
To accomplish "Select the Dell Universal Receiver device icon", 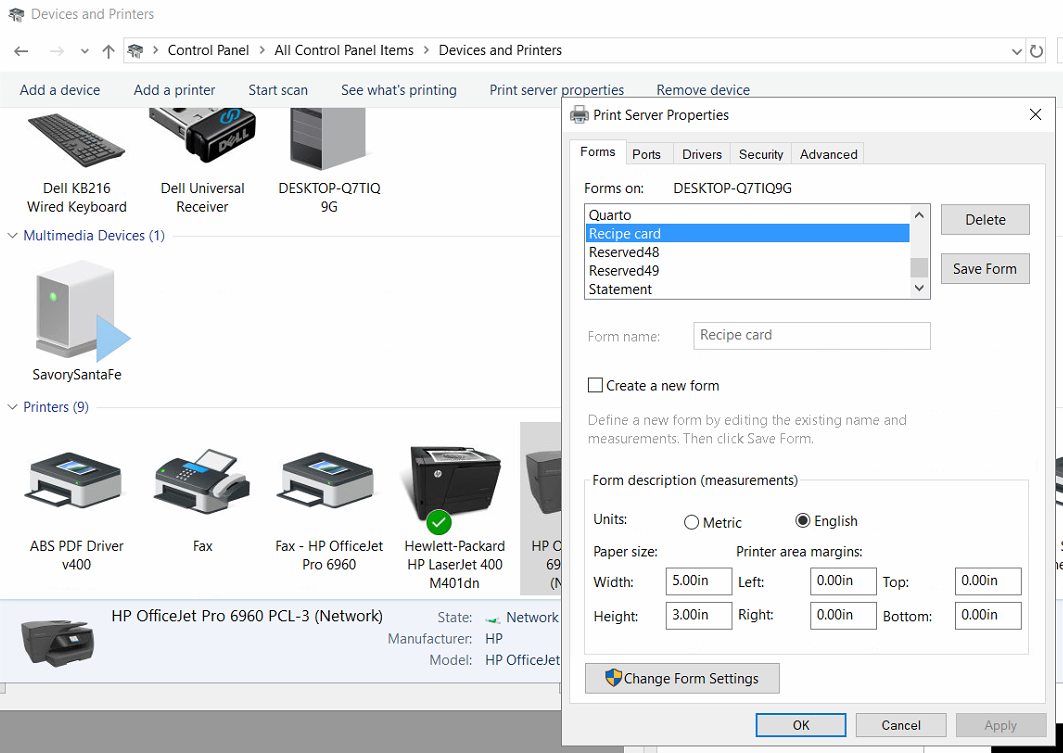I will 202,136.
